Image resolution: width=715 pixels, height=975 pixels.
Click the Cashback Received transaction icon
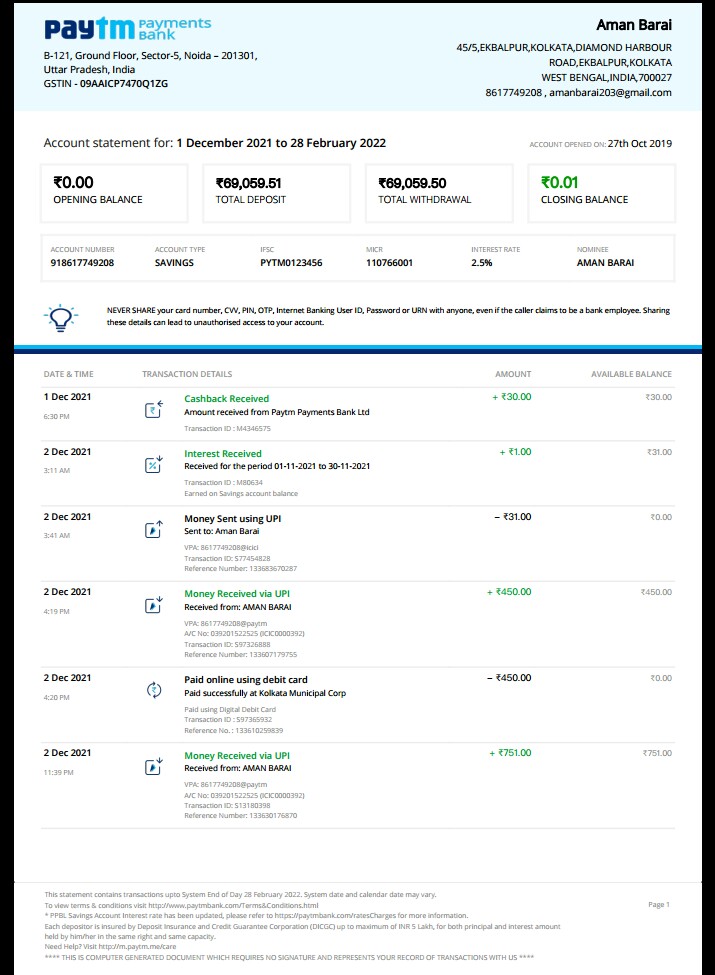[x=154, y=409]
